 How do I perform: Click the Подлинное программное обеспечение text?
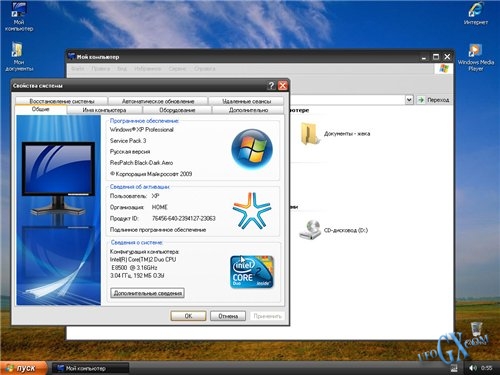[158, 230]
